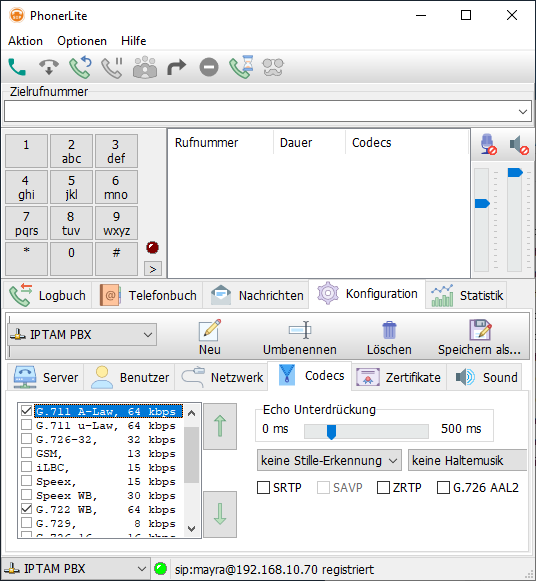
Task: Enable the G.711 u-Law codec checkbox
Action: coord(26,425)
